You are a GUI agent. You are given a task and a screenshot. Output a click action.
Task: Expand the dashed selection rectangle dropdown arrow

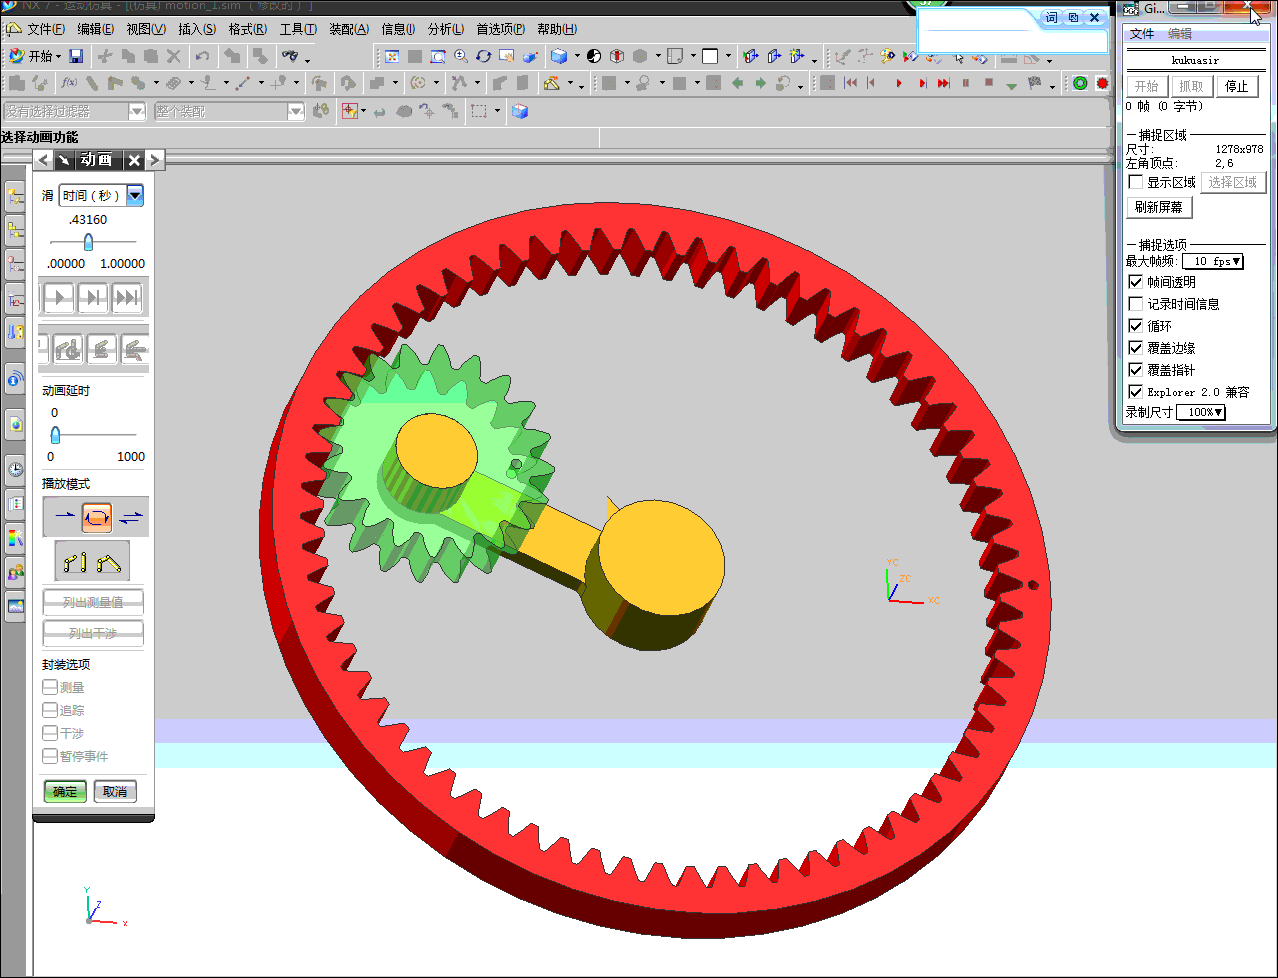(x=497, y=111)
